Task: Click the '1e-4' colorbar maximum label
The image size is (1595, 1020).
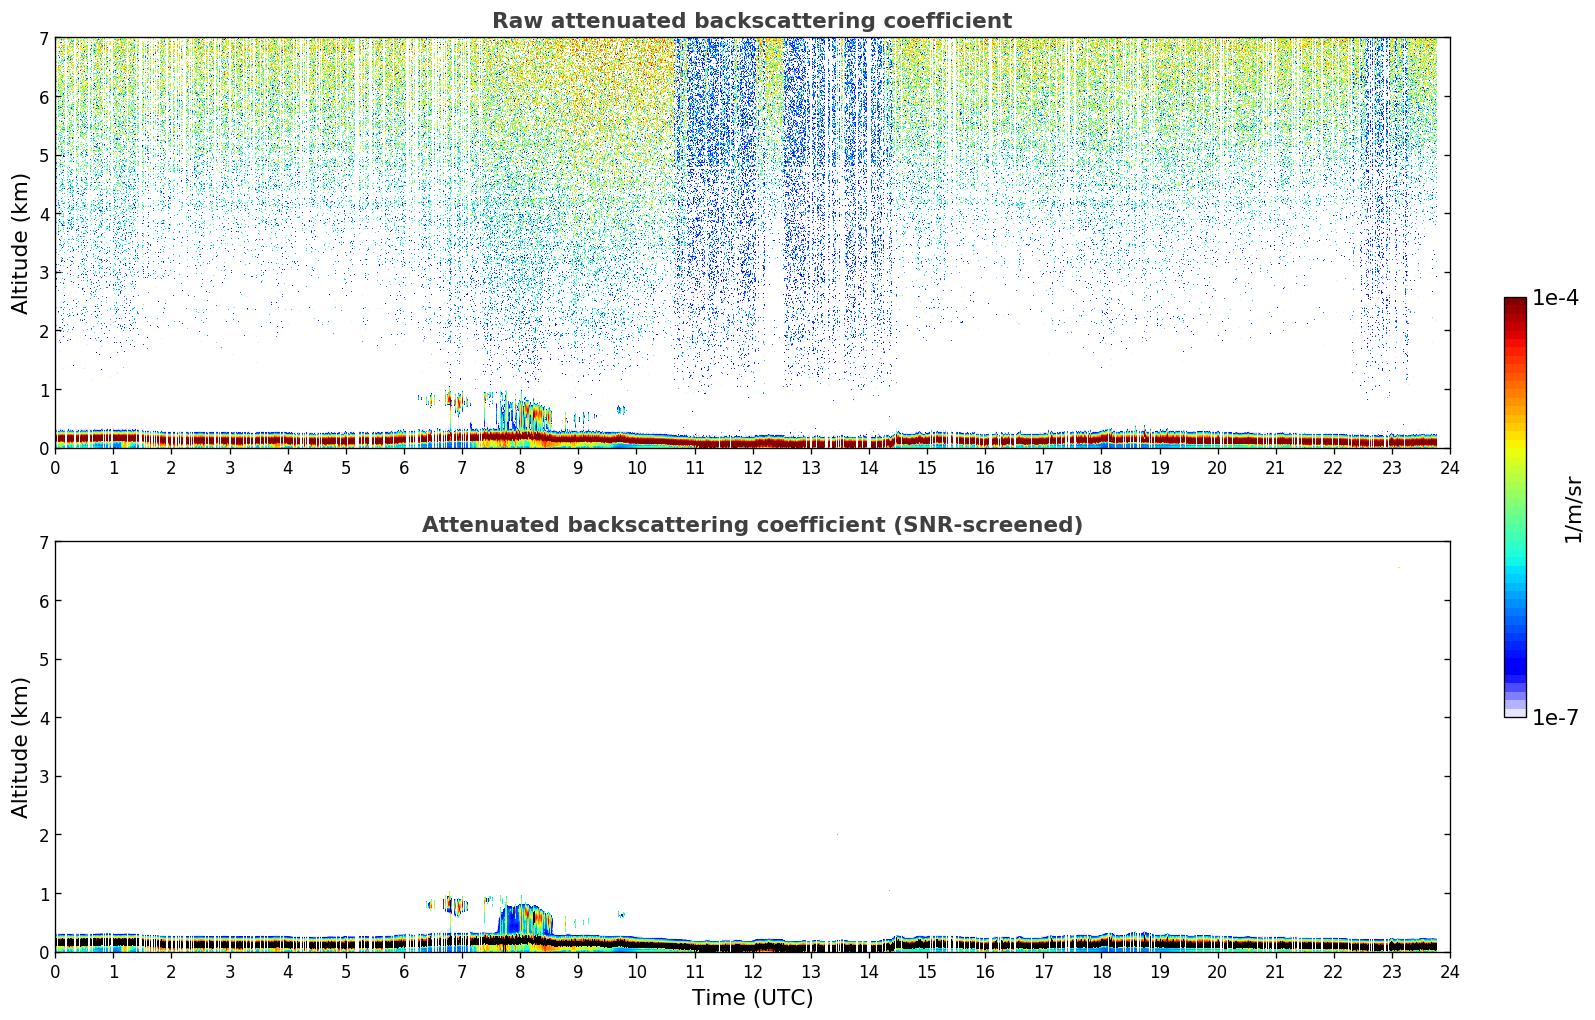Action: click(x=1556, y=298)
